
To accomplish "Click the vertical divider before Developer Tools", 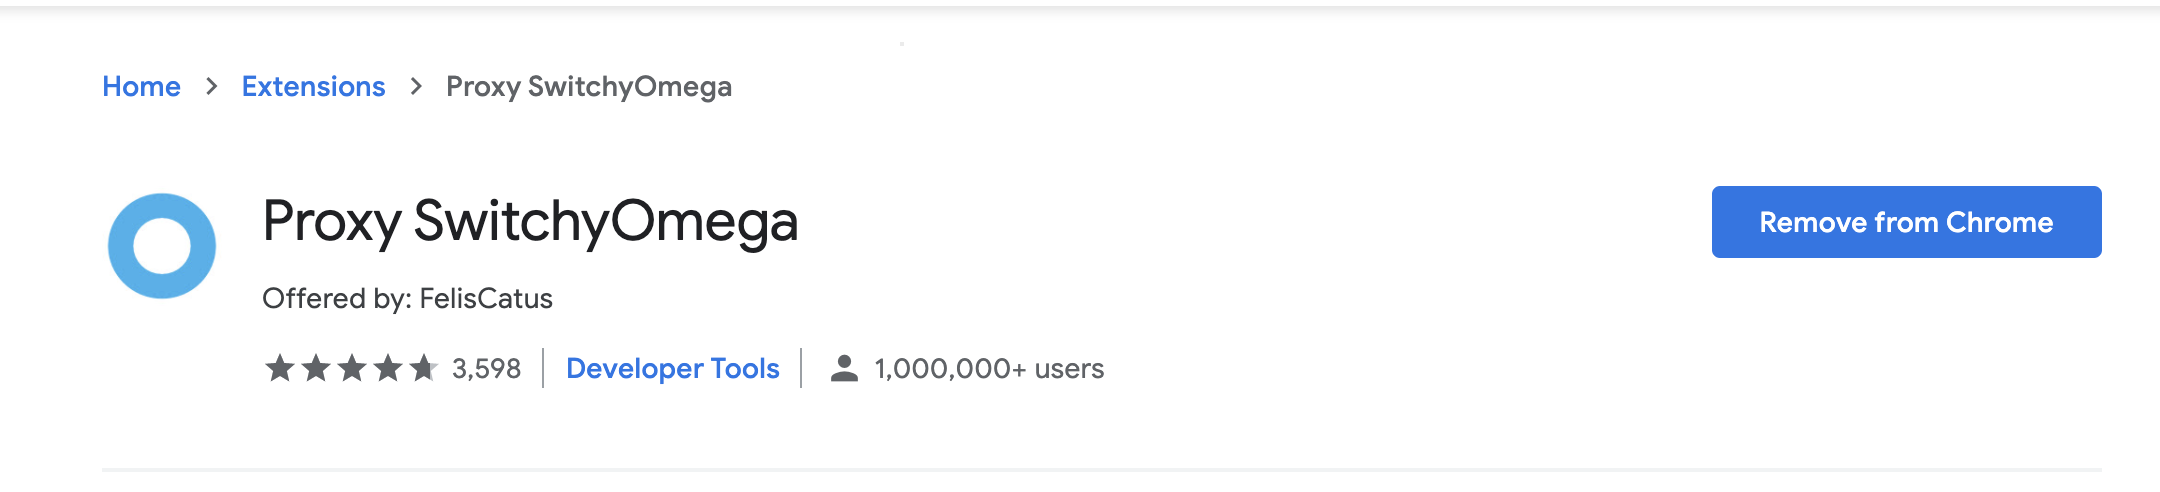I will (543, 368).
